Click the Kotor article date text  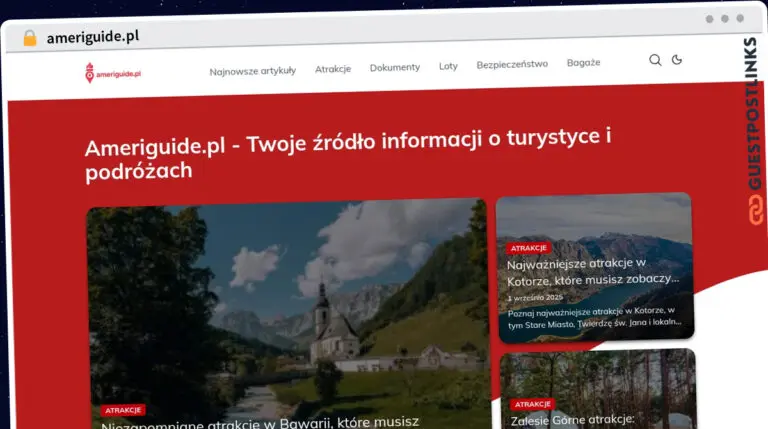click(x=535, y=298)
